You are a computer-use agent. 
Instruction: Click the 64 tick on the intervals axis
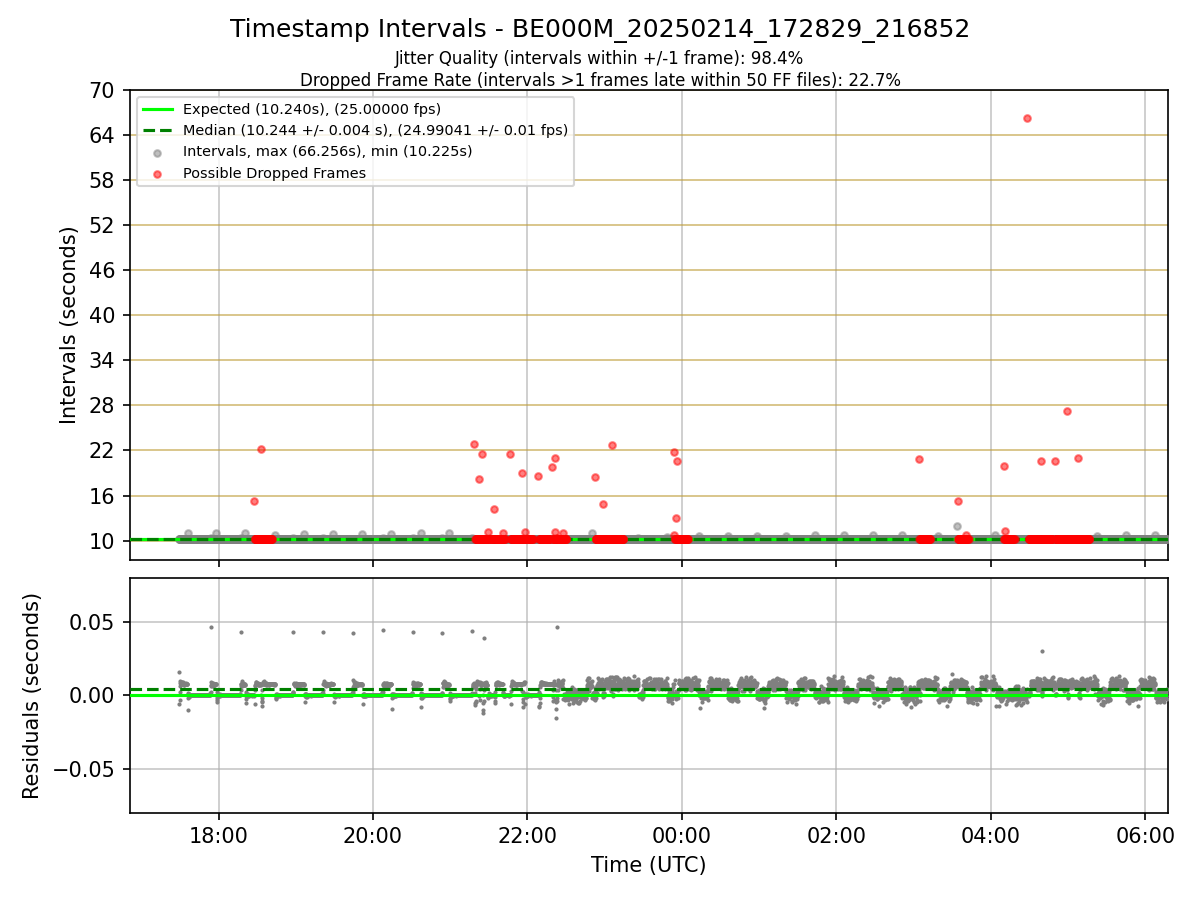click(104, 135)
